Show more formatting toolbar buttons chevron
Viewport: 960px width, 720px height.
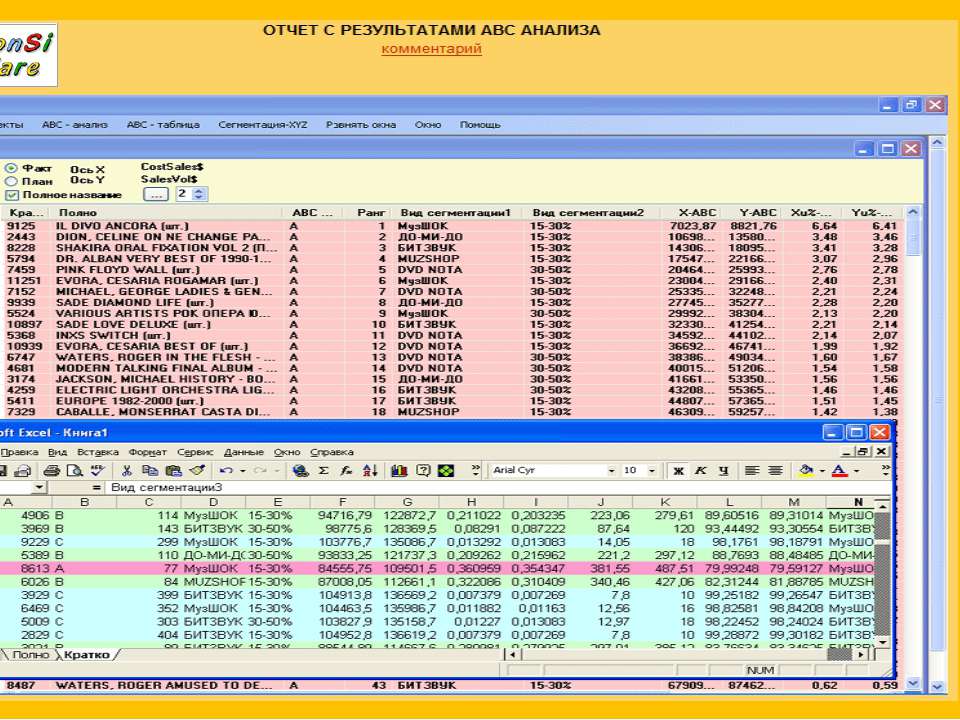tap(885, 470)
